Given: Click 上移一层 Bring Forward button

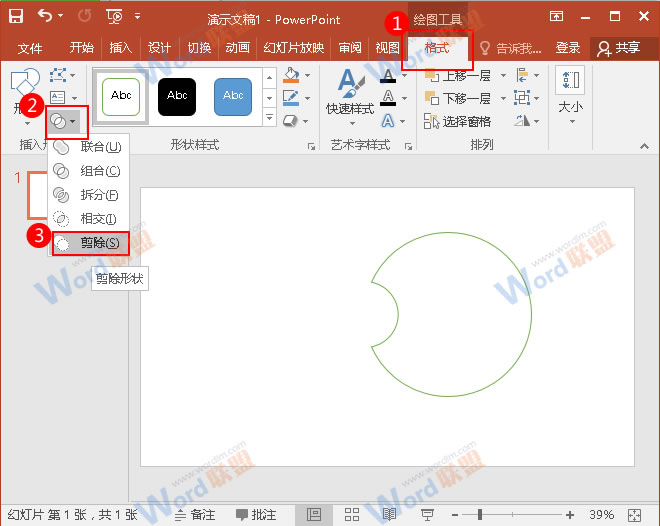Looking at the screenshot, I should pos(458,76).
